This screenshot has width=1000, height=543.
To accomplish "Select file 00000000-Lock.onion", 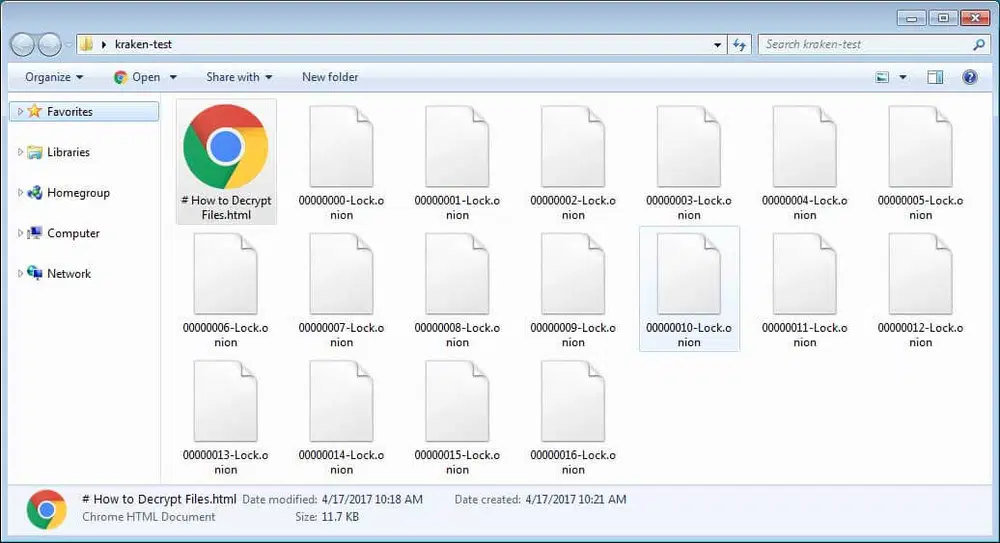I will 341,162.
